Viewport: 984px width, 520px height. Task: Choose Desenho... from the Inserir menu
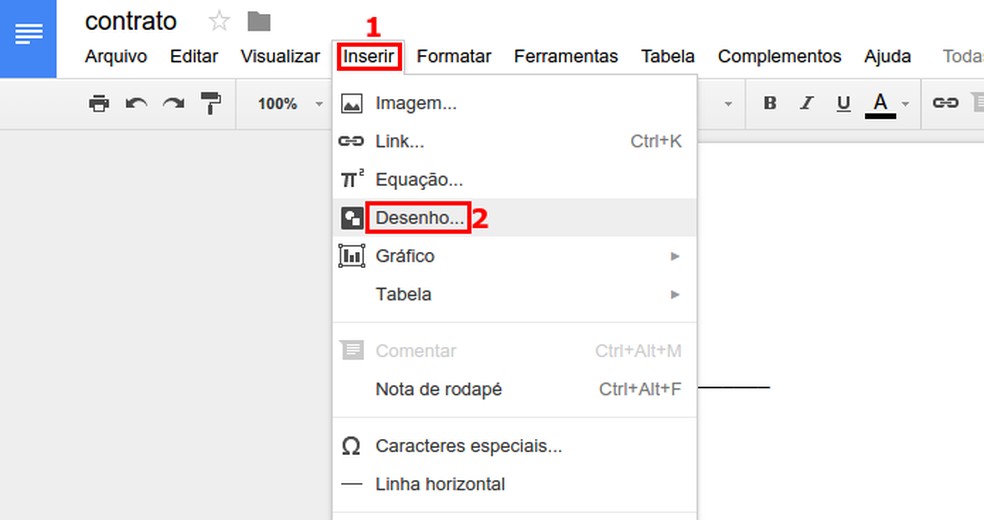point(419,217)
